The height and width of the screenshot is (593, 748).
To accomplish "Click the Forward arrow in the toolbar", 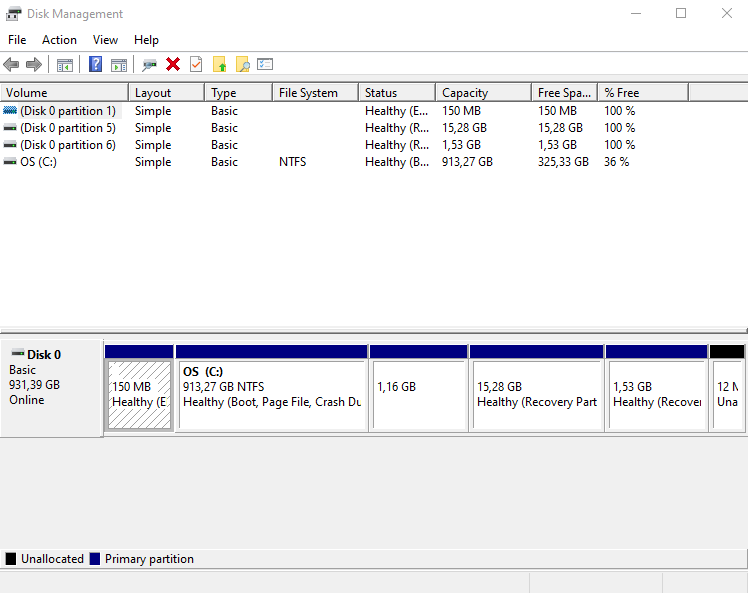I will click(34, 65).
